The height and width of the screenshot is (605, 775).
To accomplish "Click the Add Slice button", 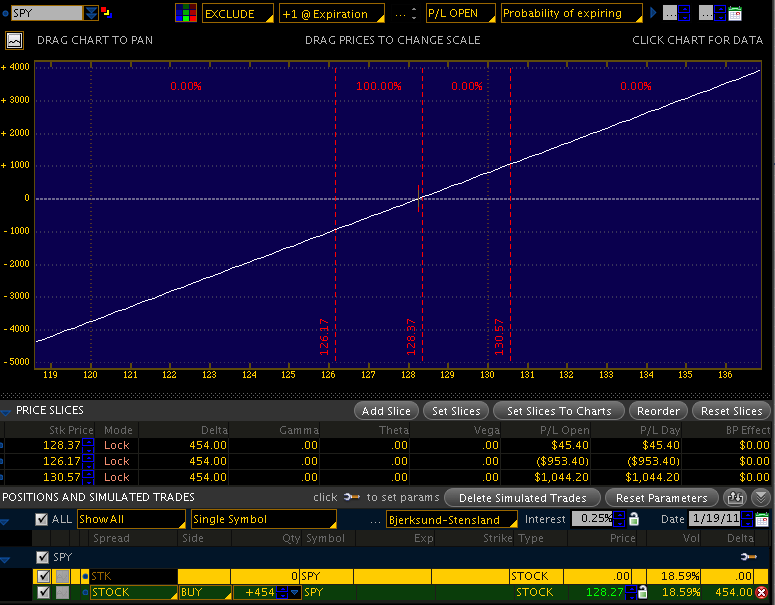I will point(386,411).
